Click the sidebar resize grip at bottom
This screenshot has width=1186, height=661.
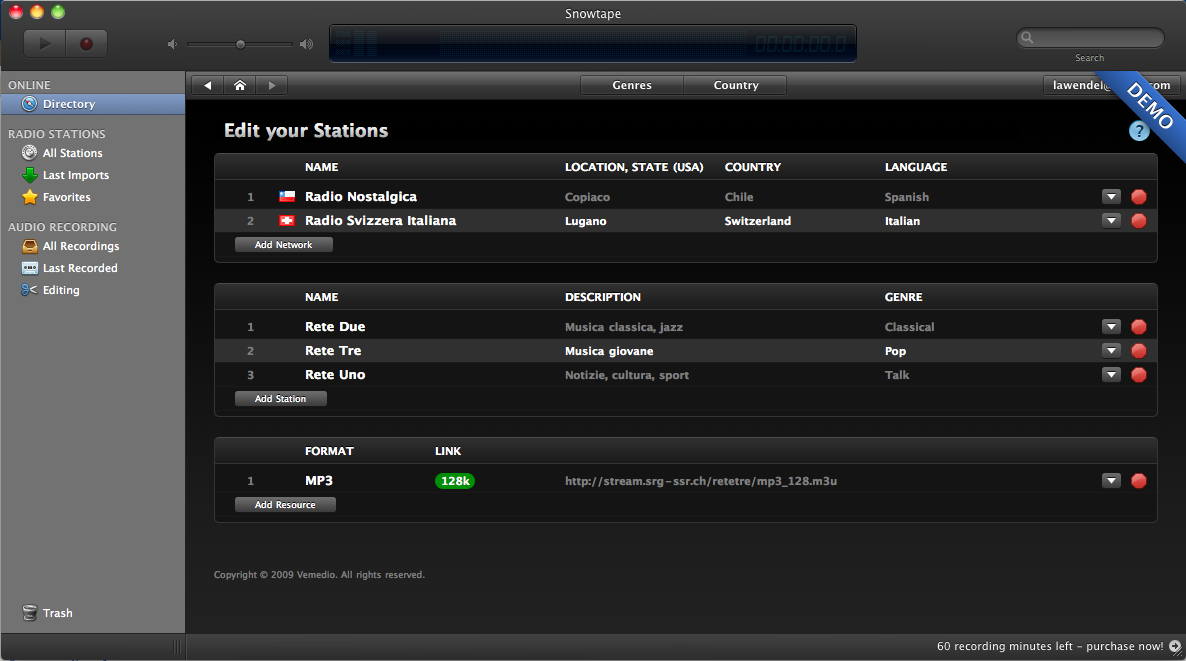[x=177, y=646]
